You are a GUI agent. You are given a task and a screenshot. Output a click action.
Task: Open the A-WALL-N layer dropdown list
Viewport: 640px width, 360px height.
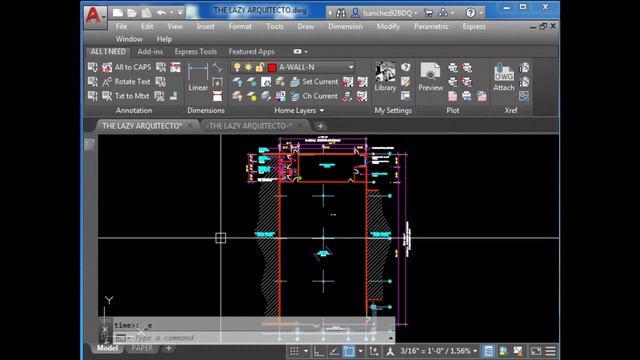(x=351, y=67)
